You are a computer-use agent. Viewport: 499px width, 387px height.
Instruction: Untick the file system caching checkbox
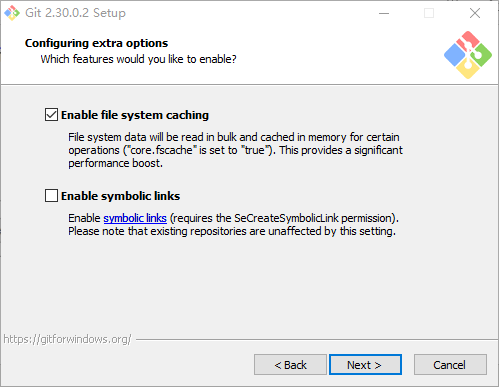(x=51, y=115)
